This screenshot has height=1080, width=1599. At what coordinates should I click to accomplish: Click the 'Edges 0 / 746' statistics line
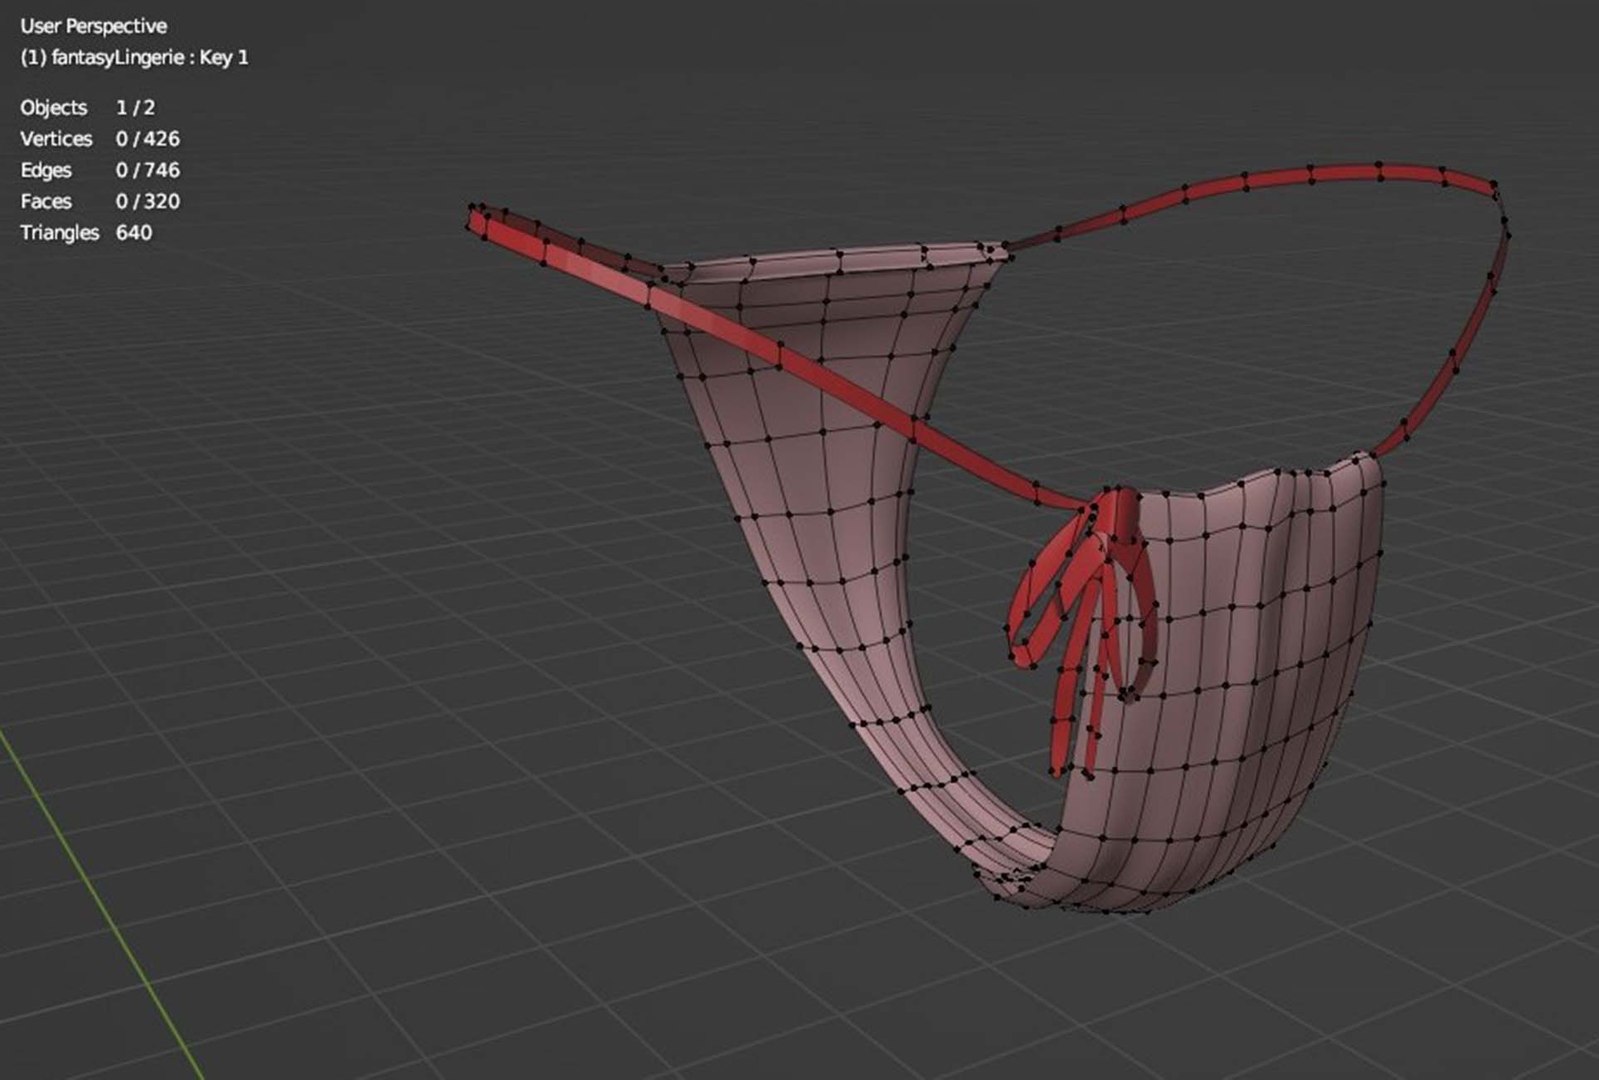(x=100, y=170)
